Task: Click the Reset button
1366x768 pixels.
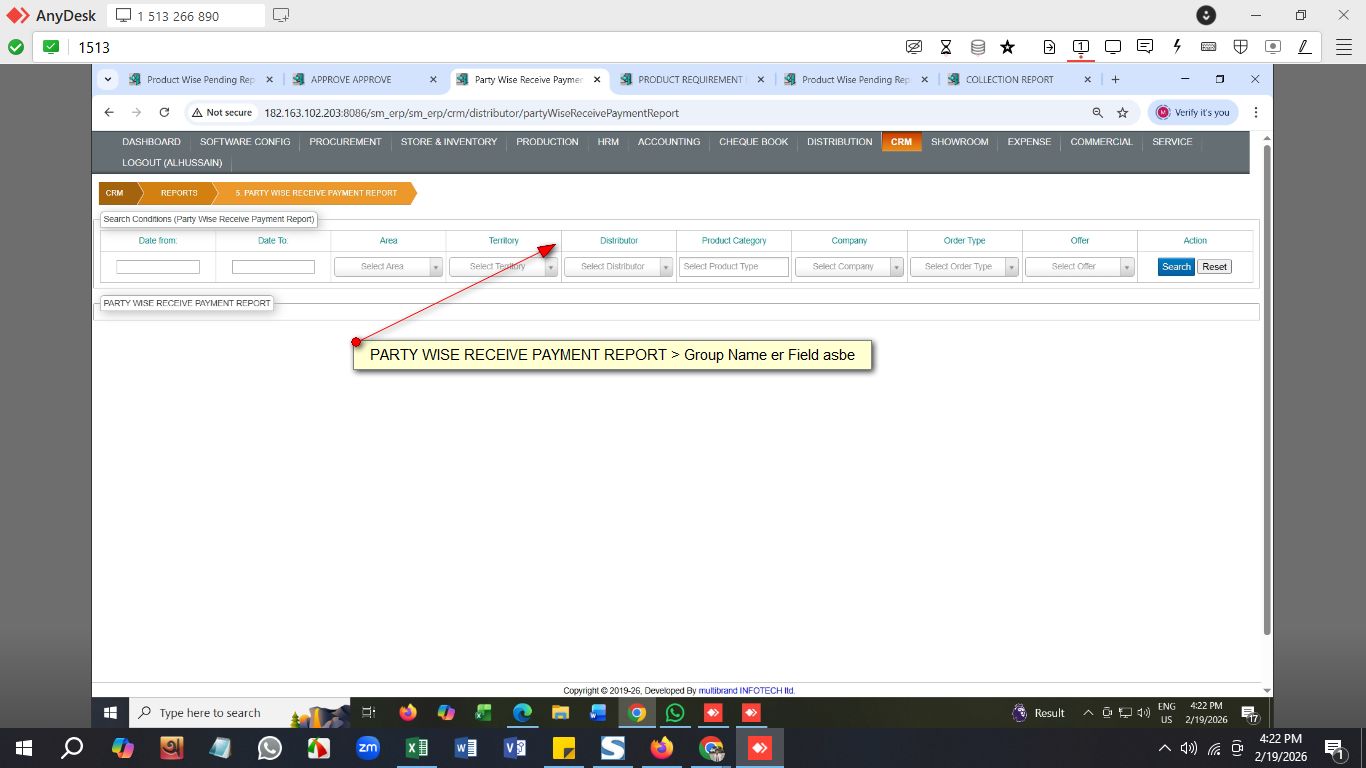Action: [1215, 267]
